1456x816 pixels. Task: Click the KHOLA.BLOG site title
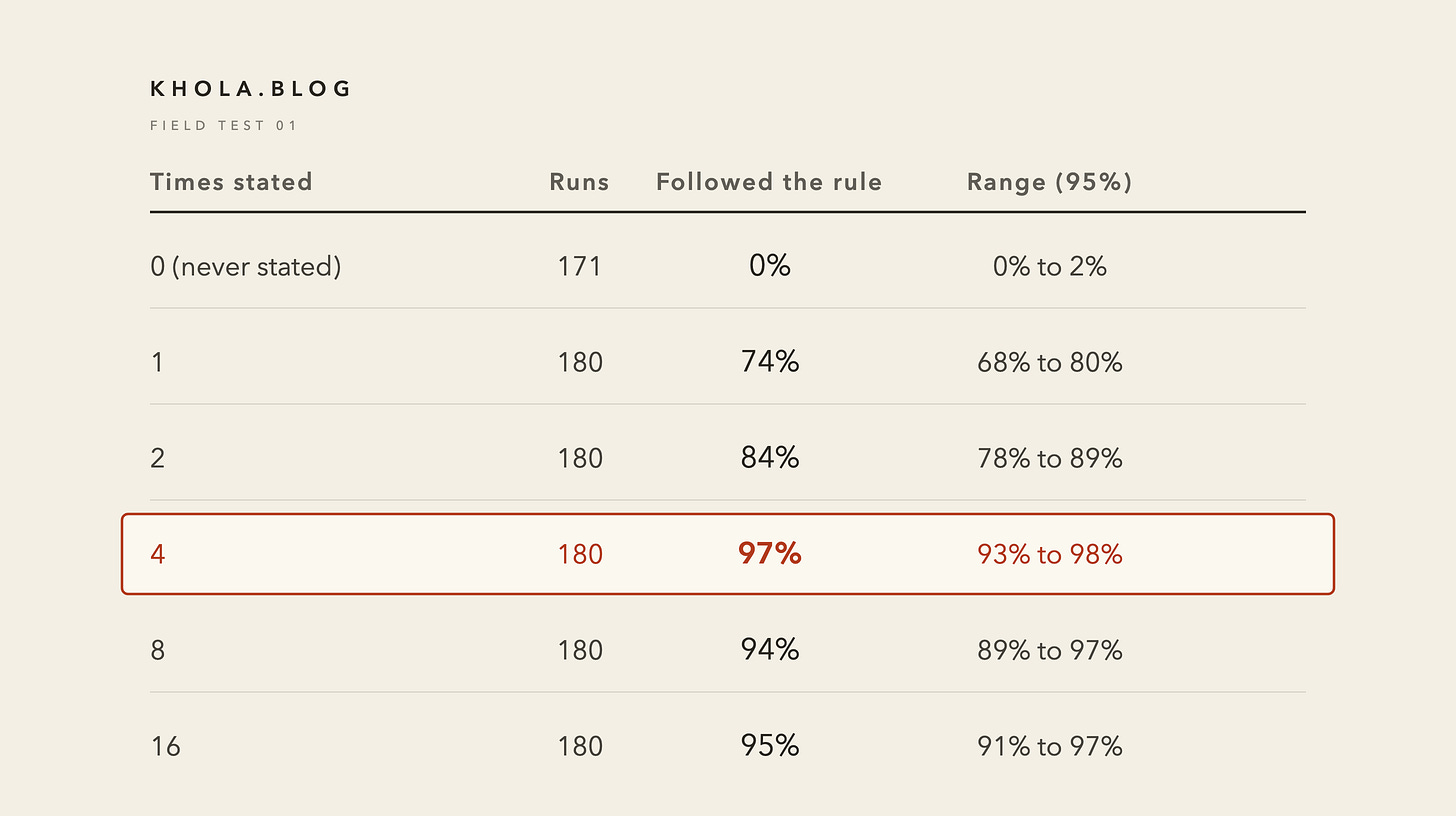(x=250, y=89)
